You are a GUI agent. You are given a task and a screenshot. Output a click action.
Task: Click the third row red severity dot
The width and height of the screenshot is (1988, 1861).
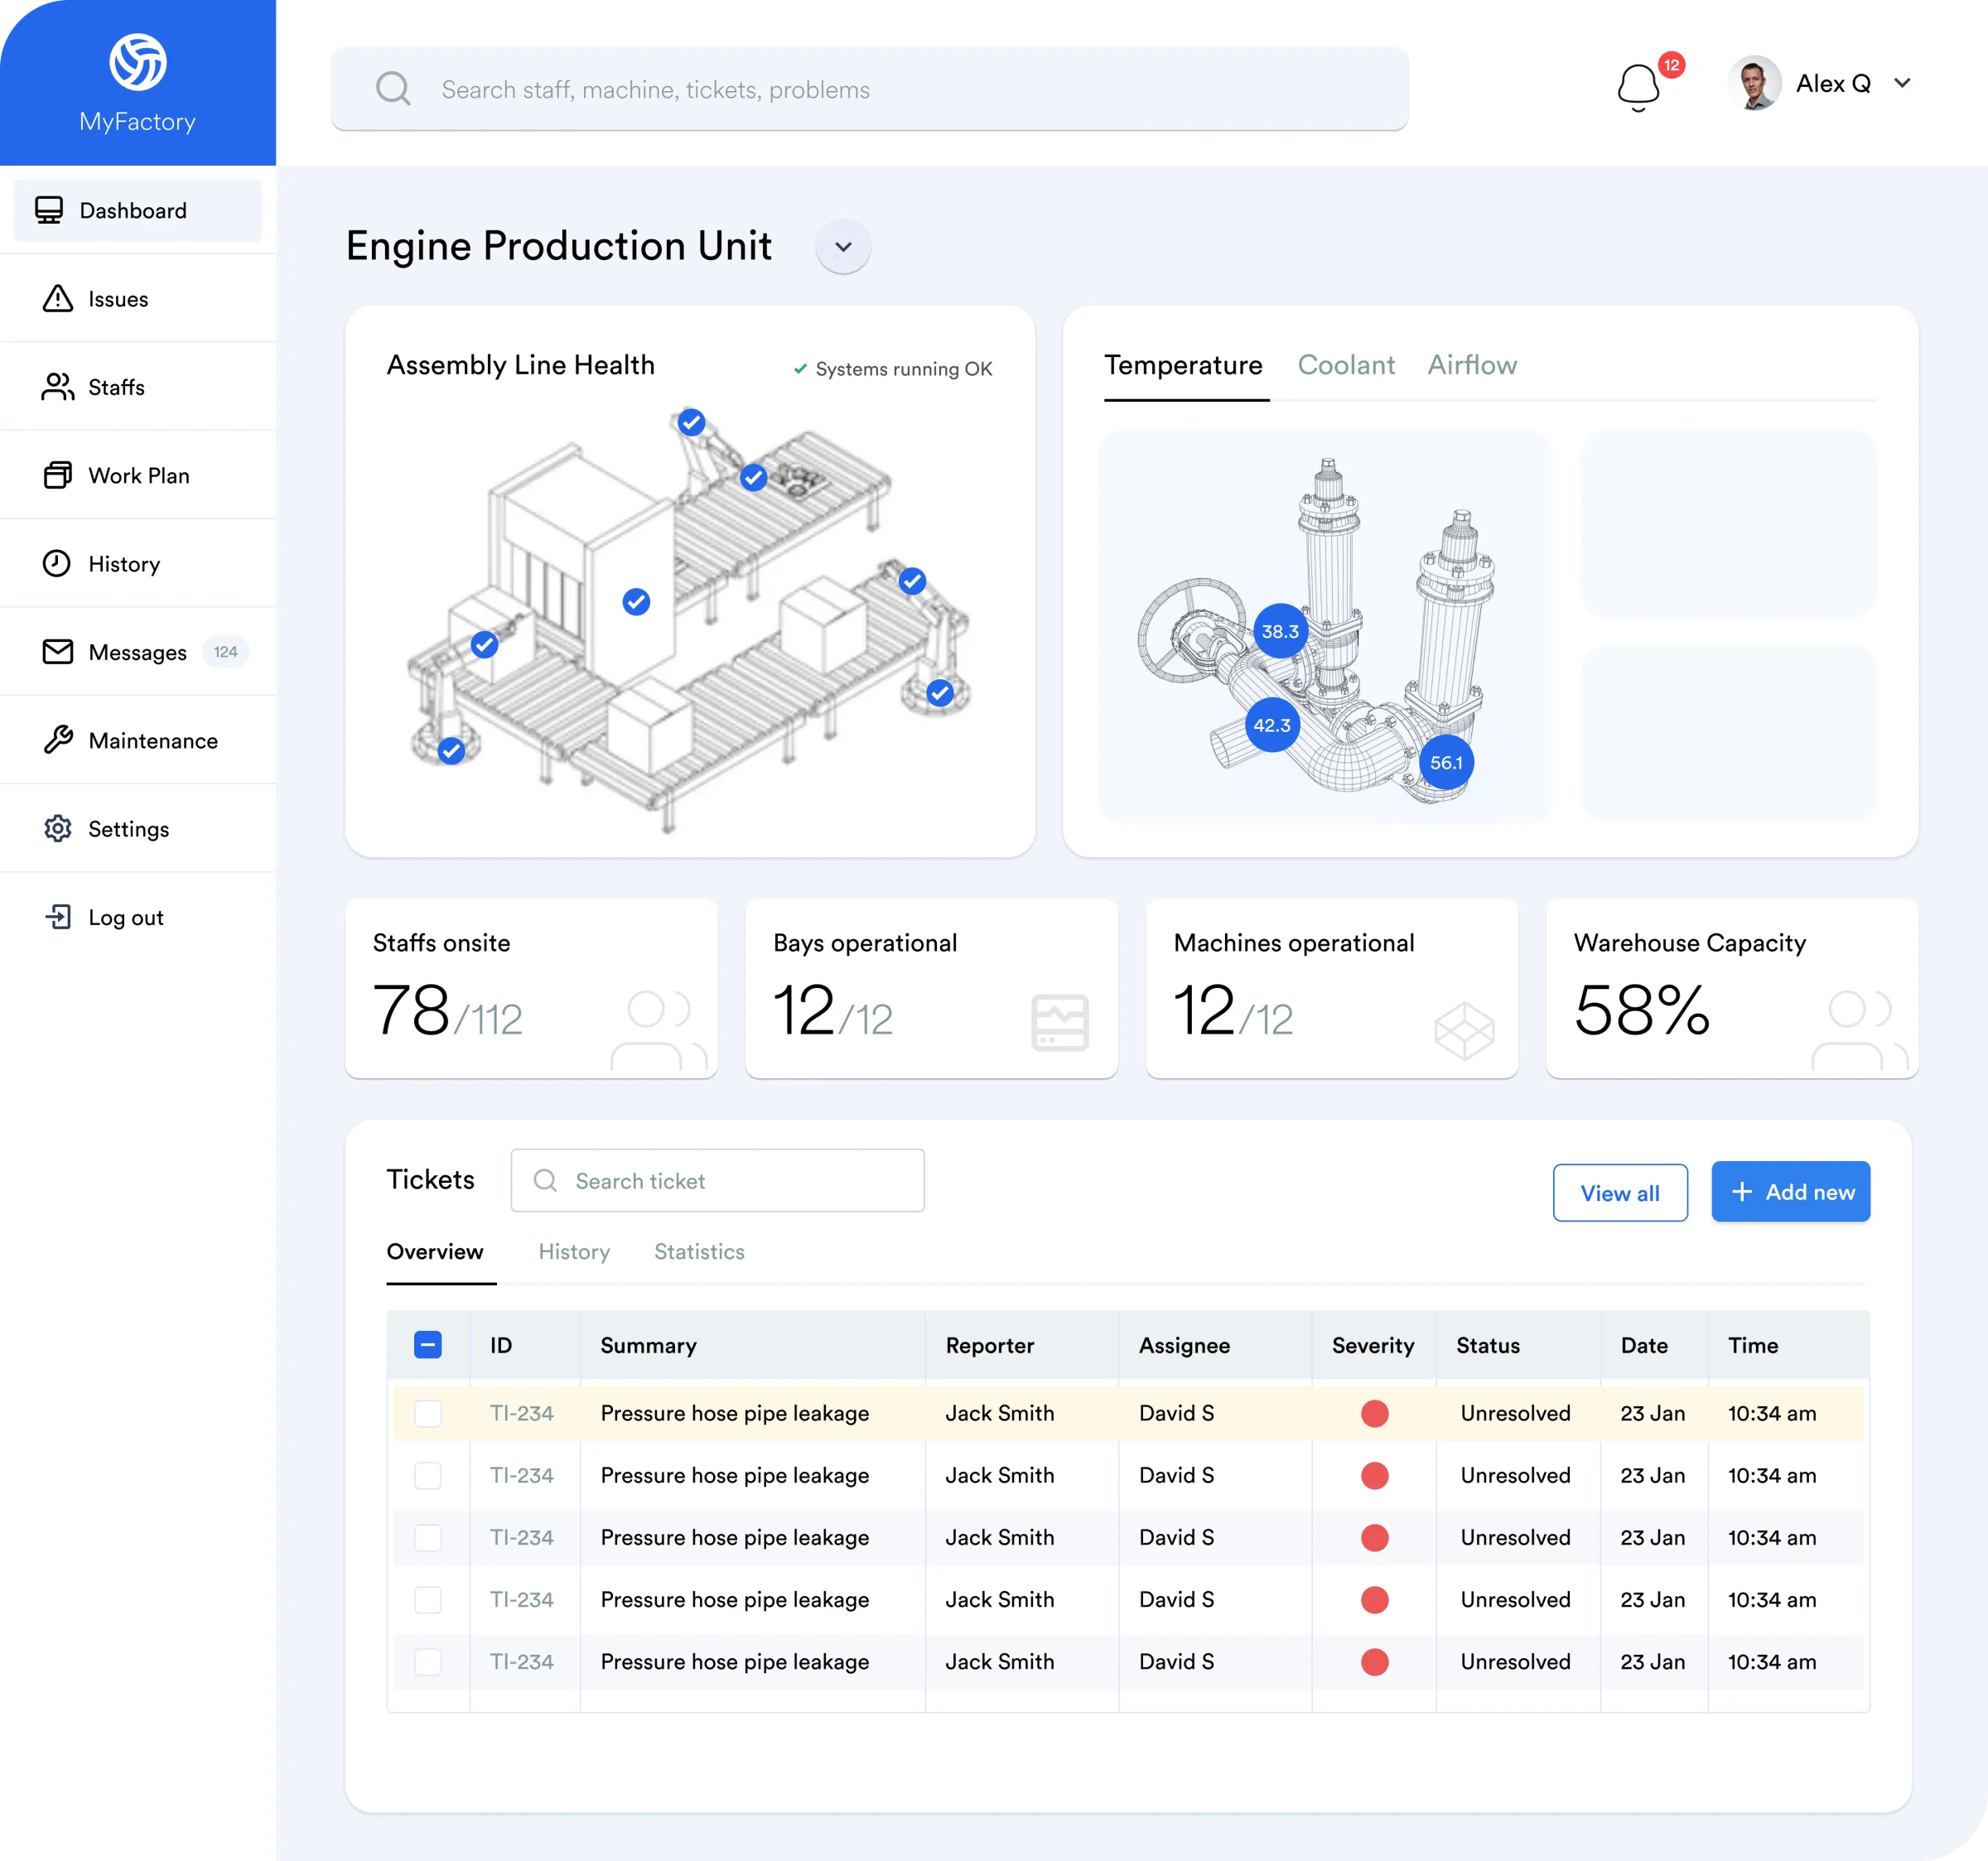click(1374, 1537)
